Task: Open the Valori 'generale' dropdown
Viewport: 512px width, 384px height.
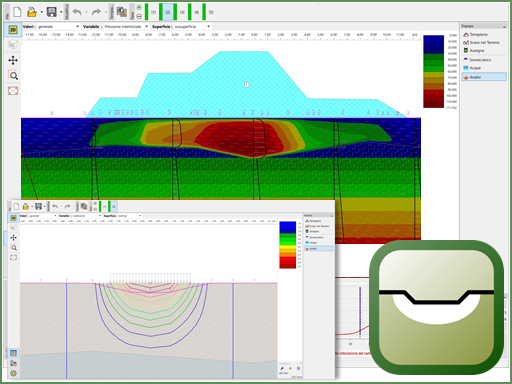Action: tap(58, 26)
